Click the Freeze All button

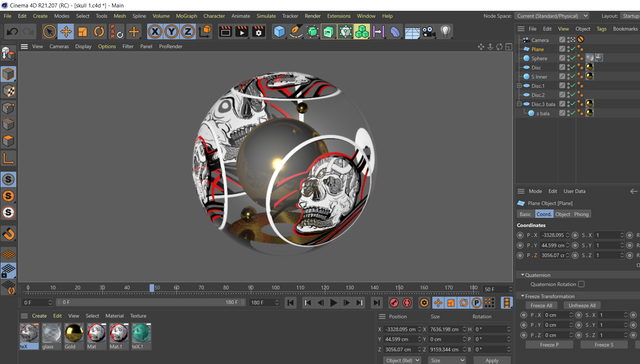point(541,305)
